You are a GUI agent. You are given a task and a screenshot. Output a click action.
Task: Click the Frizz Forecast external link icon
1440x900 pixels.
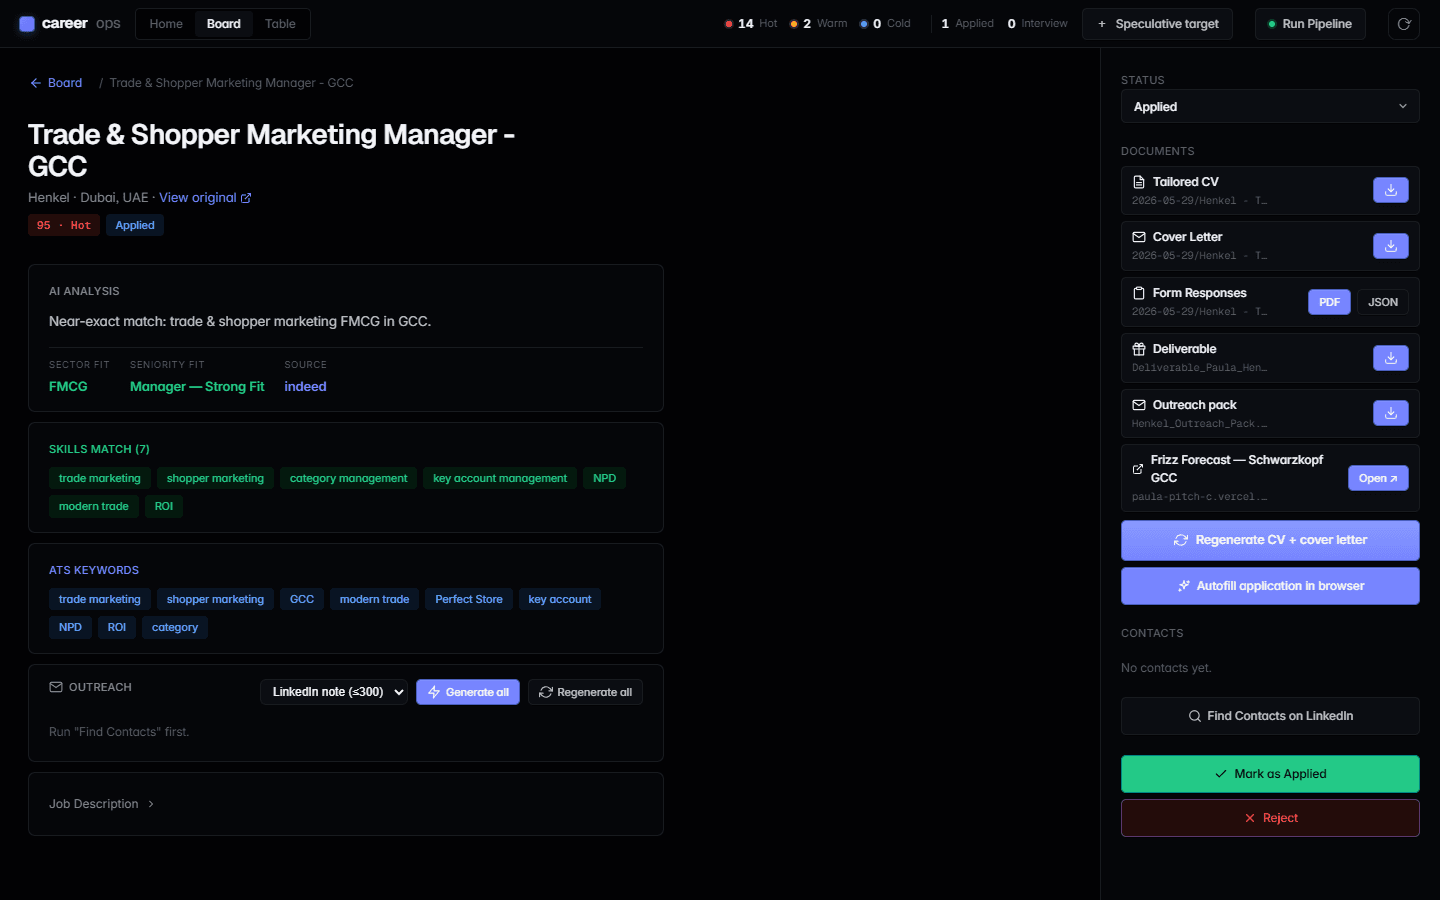pos(1138,469)
